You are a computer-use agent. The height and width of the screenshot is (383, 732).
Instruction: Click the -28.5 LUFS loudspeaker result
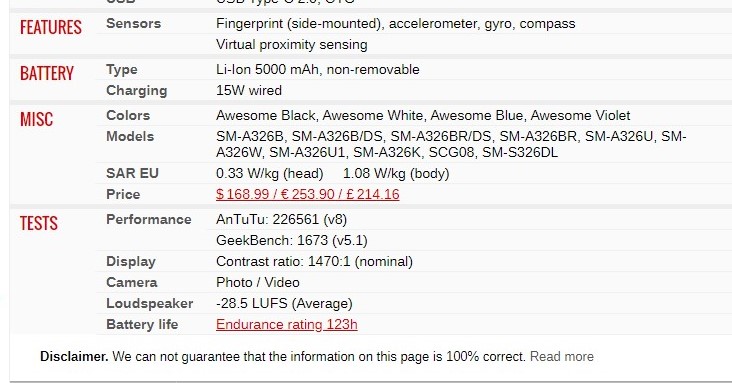(284, 304)
